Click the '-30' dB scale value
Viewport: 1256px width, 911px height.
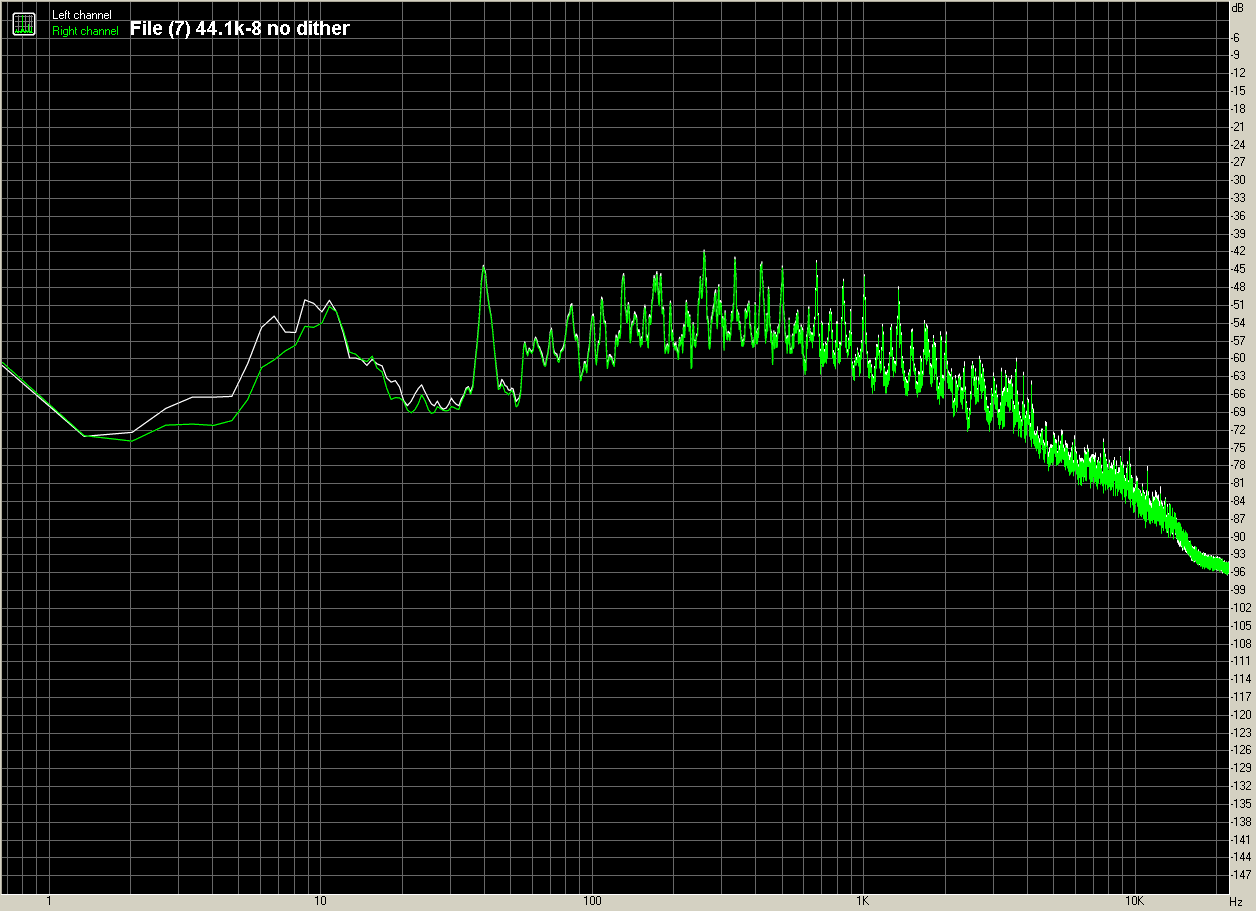1238,180
